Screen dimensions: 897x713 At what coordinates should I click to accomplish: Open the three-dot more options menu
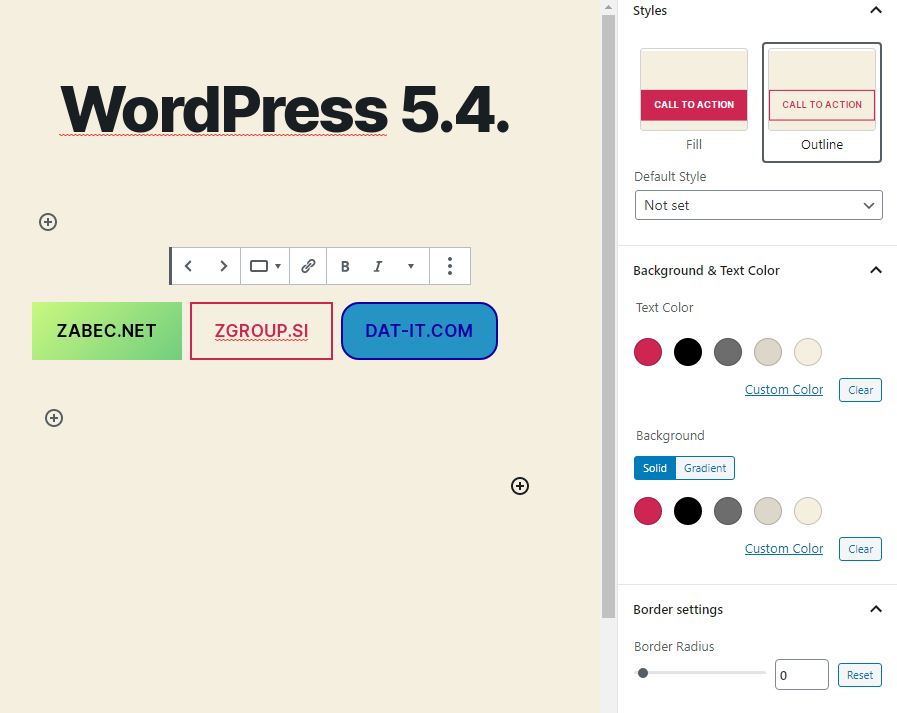pyautogui.click(x=450, y=266)
